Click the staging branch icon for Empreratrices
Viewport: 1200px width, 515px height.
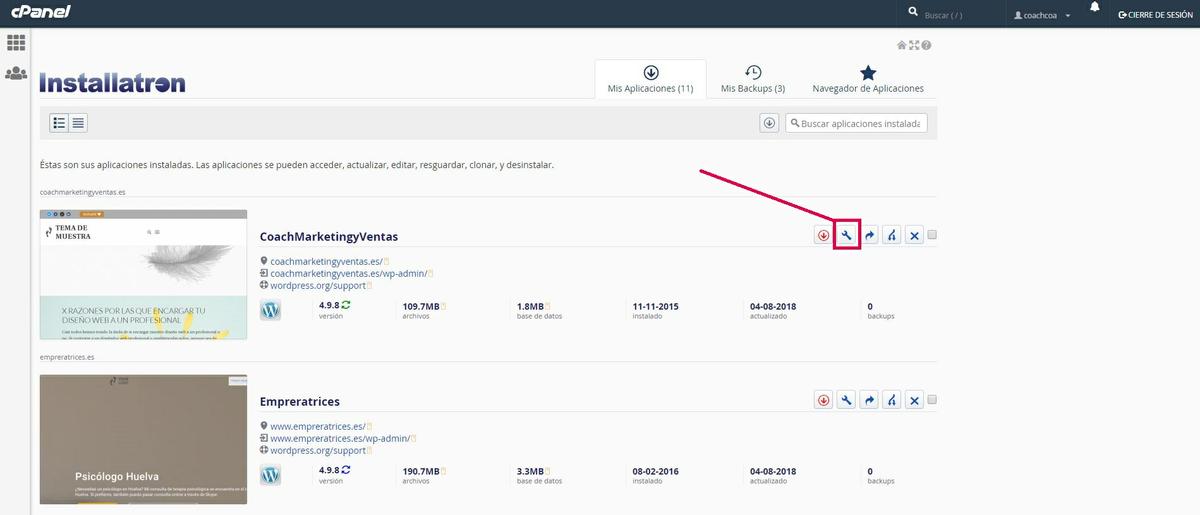[891, 400]
